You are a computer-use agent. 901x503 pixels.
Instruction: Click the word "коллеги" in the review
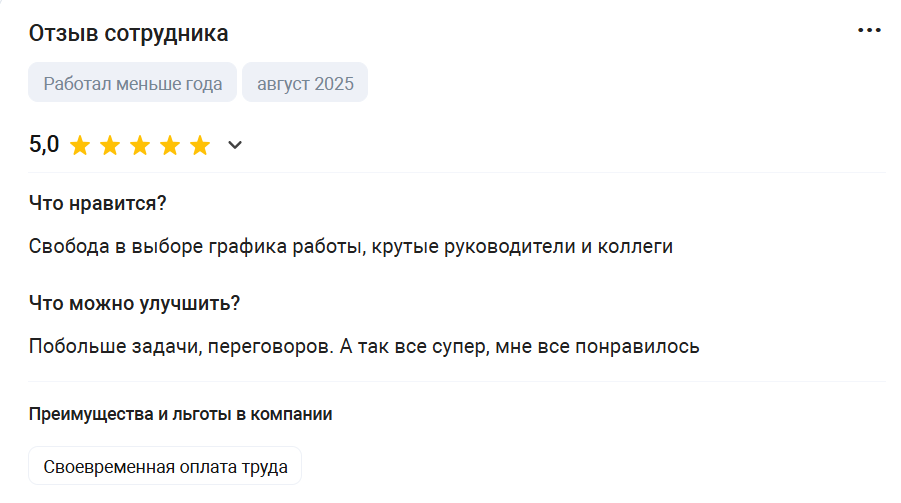[635, 246]
